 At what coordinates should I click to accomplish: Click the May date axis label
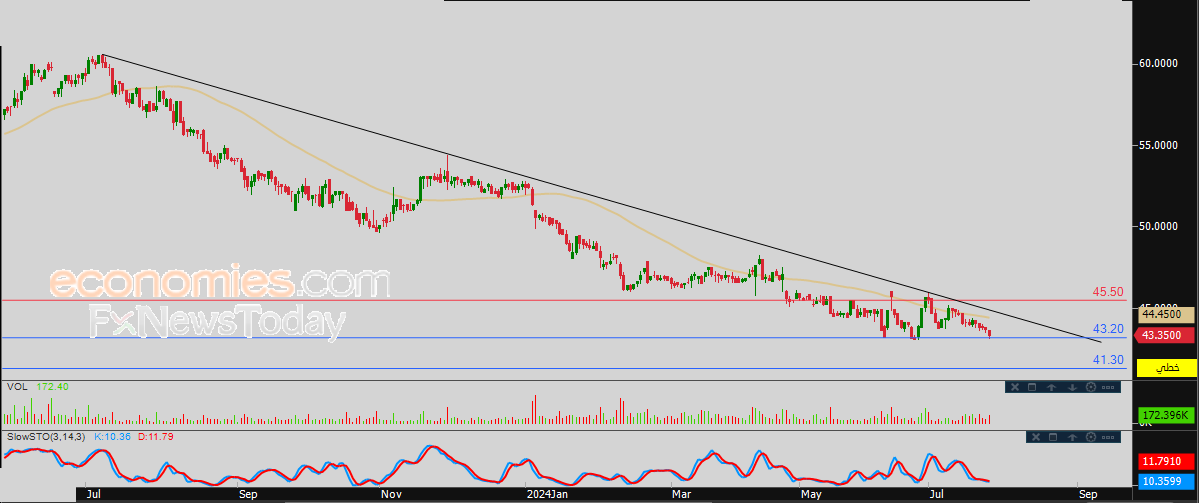(x=811, y=494)
